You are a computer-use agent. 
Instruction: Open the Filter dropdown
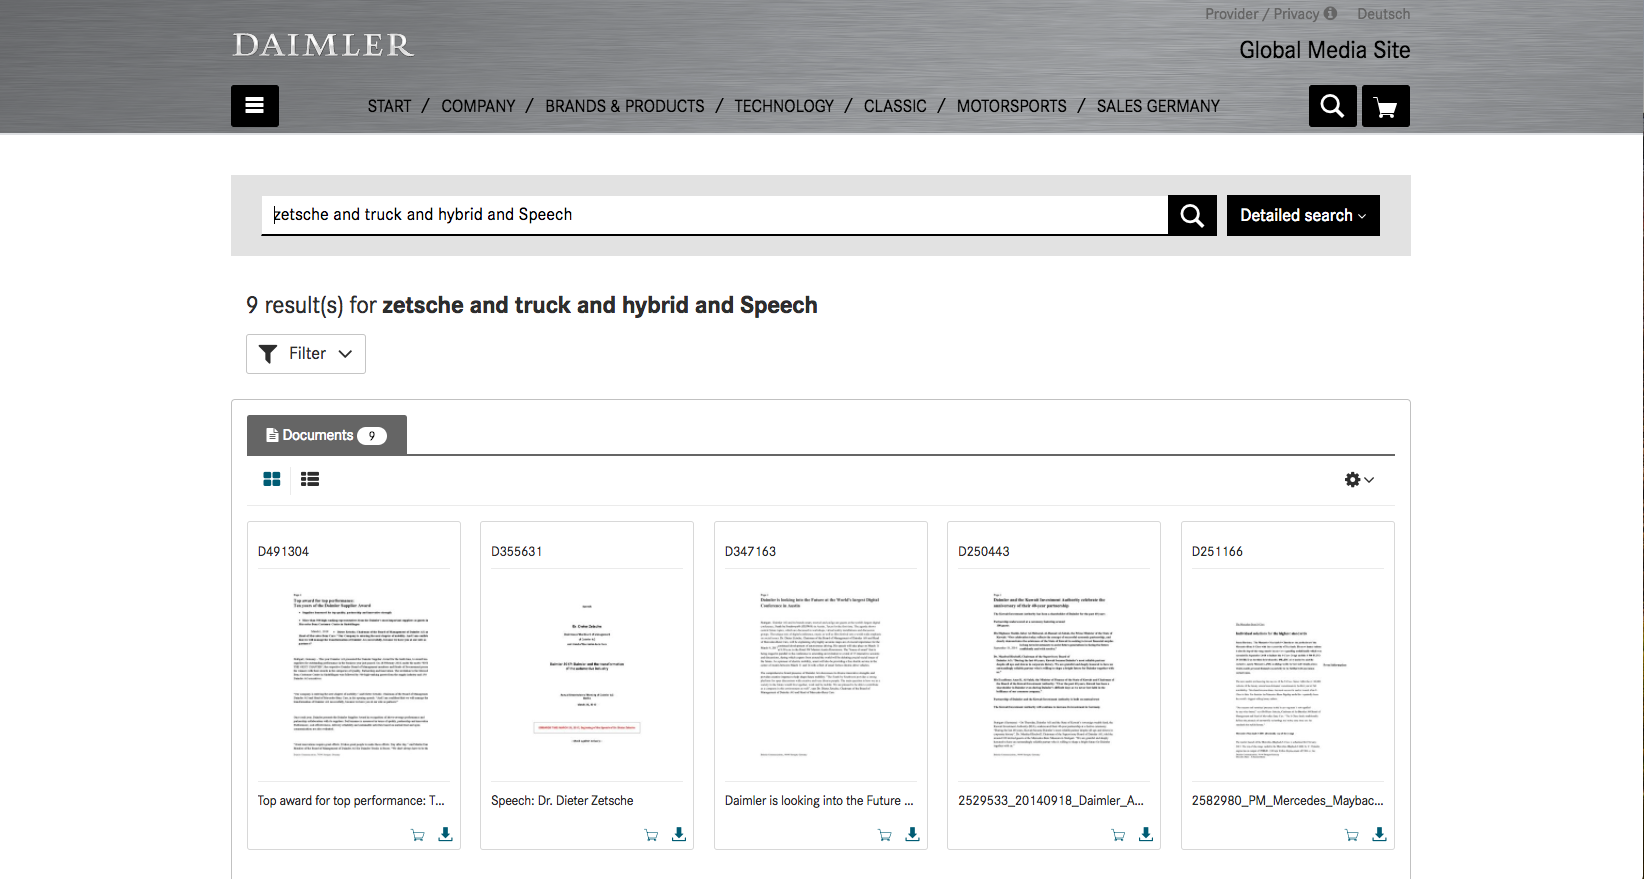[306, 354]
